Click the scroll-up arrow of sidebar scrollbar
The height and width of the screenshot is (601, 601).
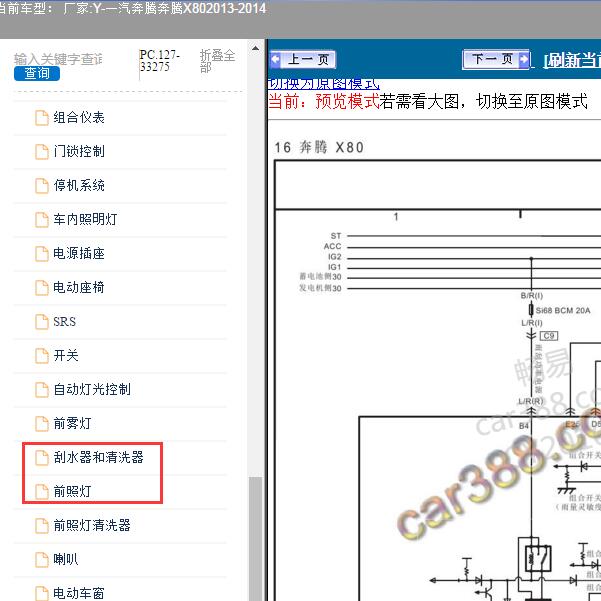point(255,49)
